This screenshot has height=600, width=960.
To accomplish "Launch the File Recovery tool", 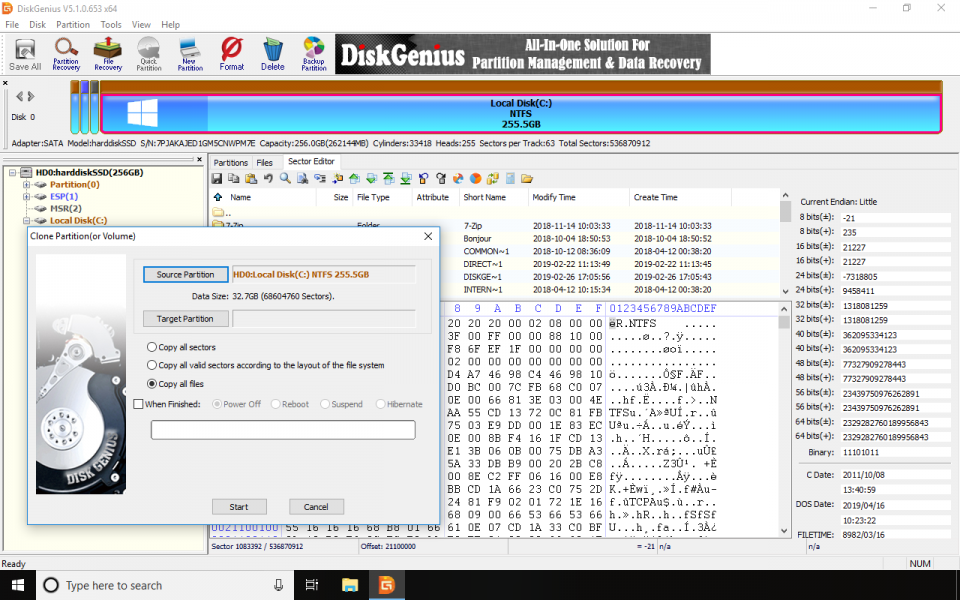I will click(x=108, y=54).
